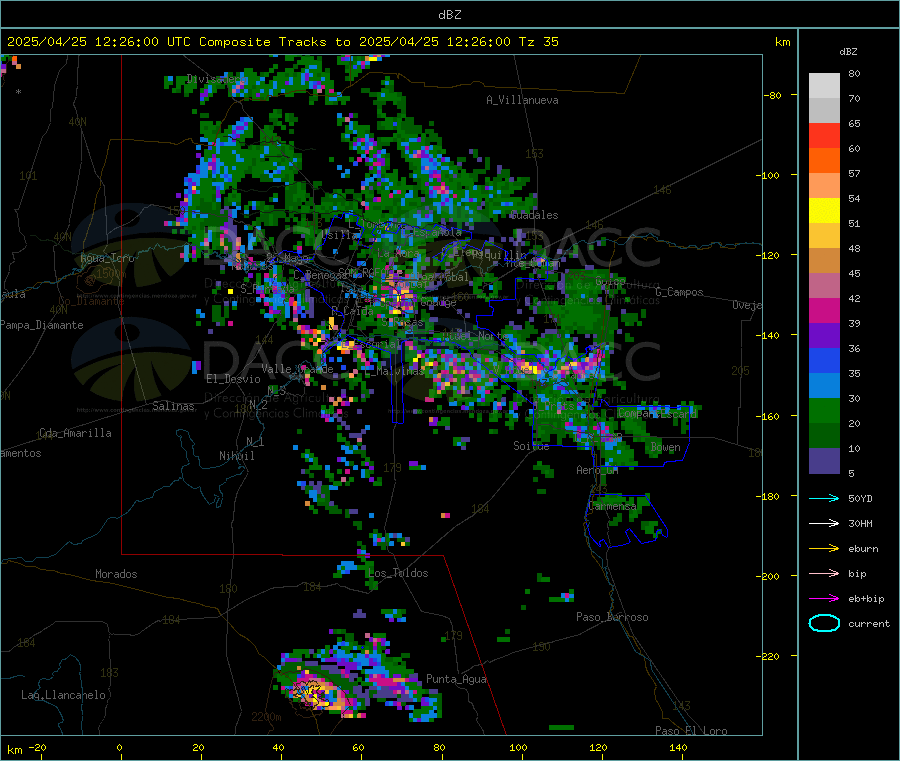
Task: Click the Salinas location label
Action: [x=173, y=406]
